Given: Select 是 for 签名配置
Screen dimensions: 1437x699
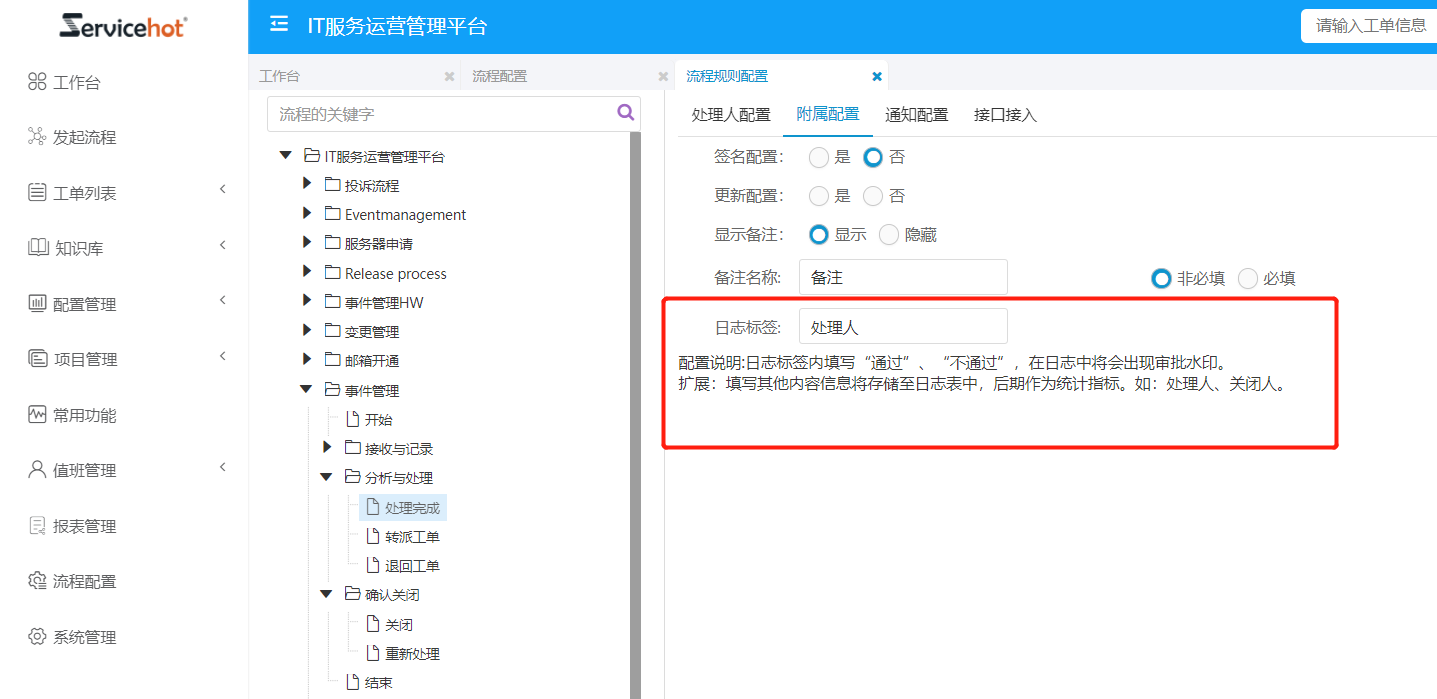Looking at the screenshot, I should 819,157.
